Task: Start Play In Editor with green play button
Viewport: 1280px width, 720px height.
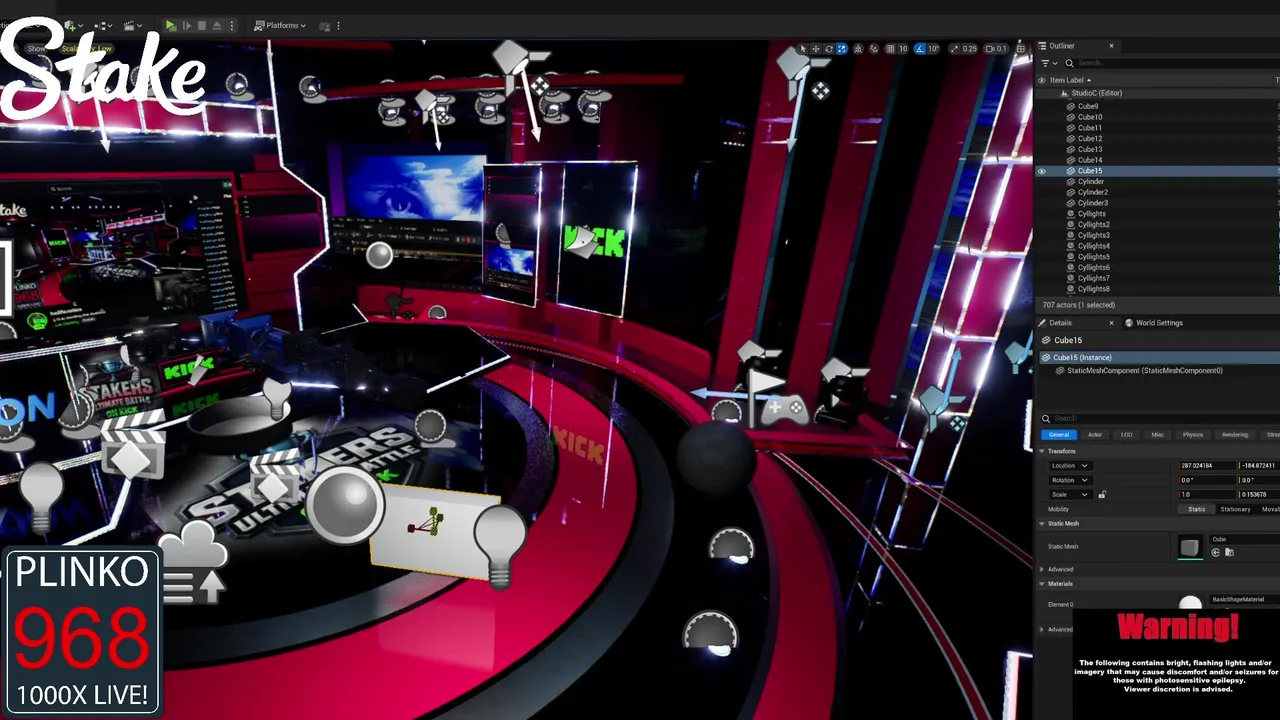Action: [x=171, y=25]
